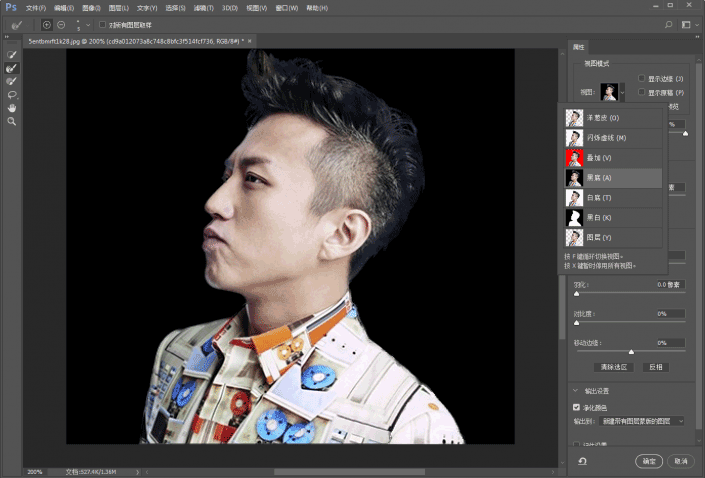Open the 文件(F) menu

click(x=36, y=8)
